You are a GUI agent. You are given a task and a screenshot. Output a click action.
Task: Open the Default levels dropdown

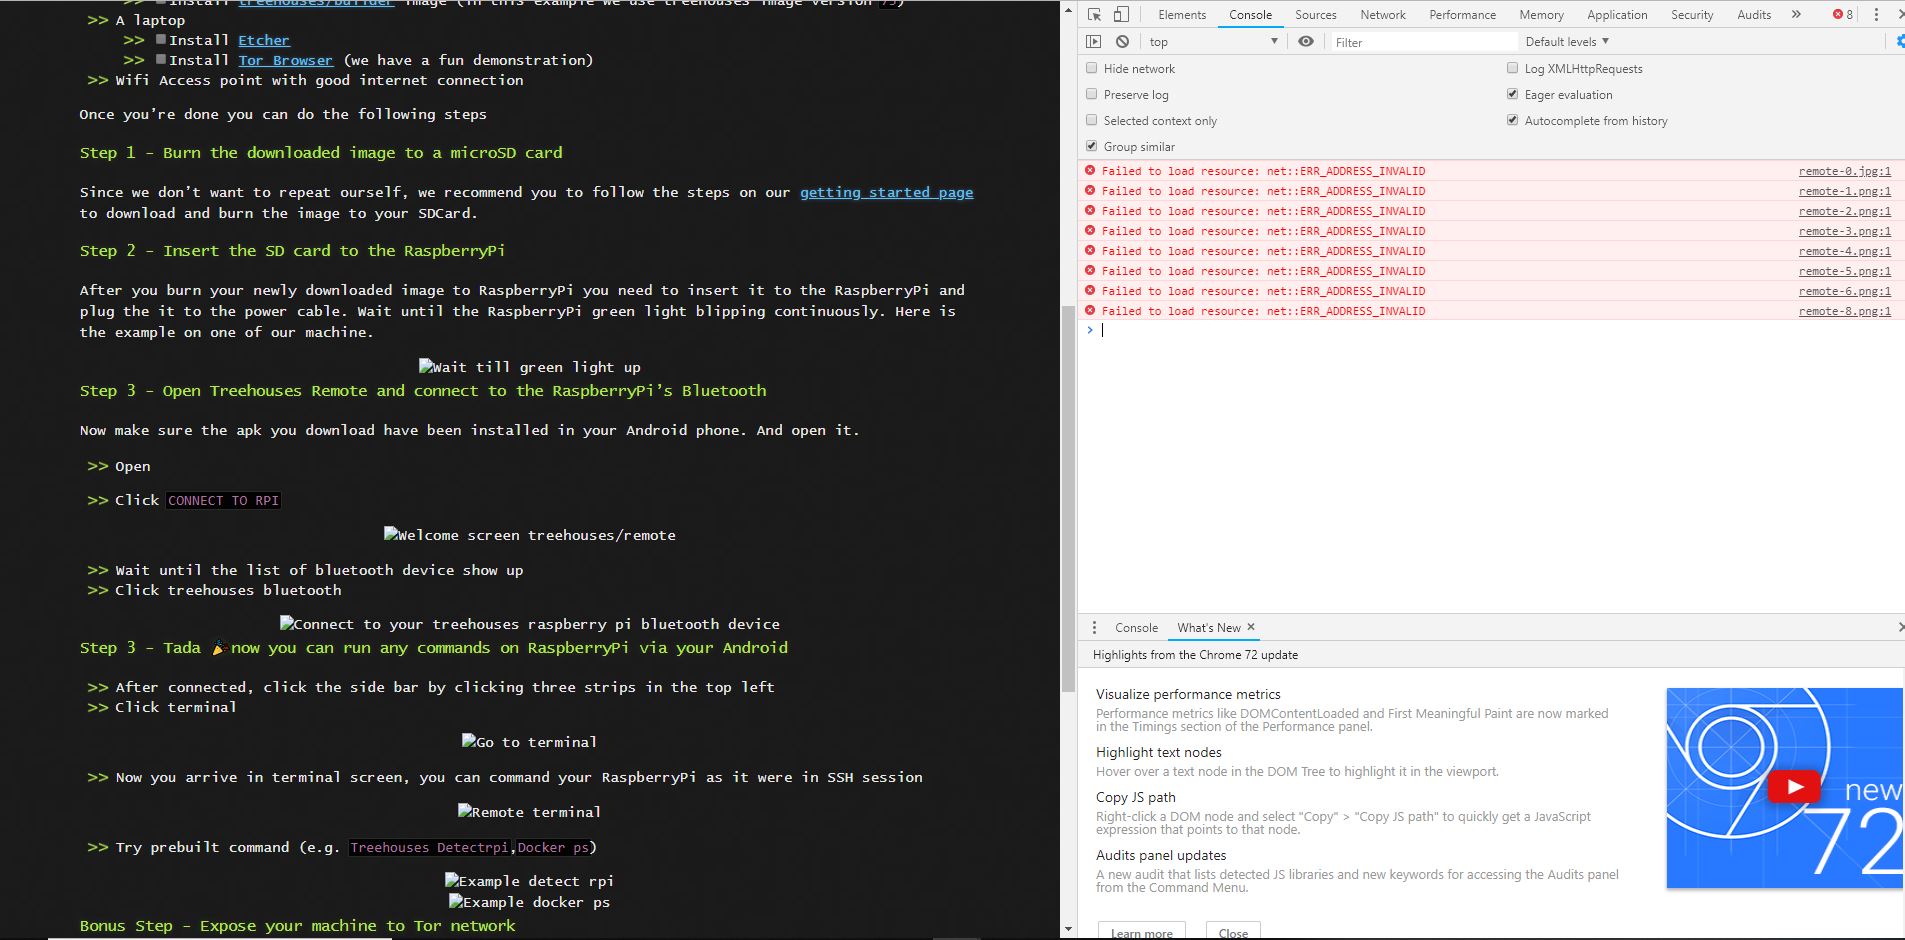[1566, 41]
